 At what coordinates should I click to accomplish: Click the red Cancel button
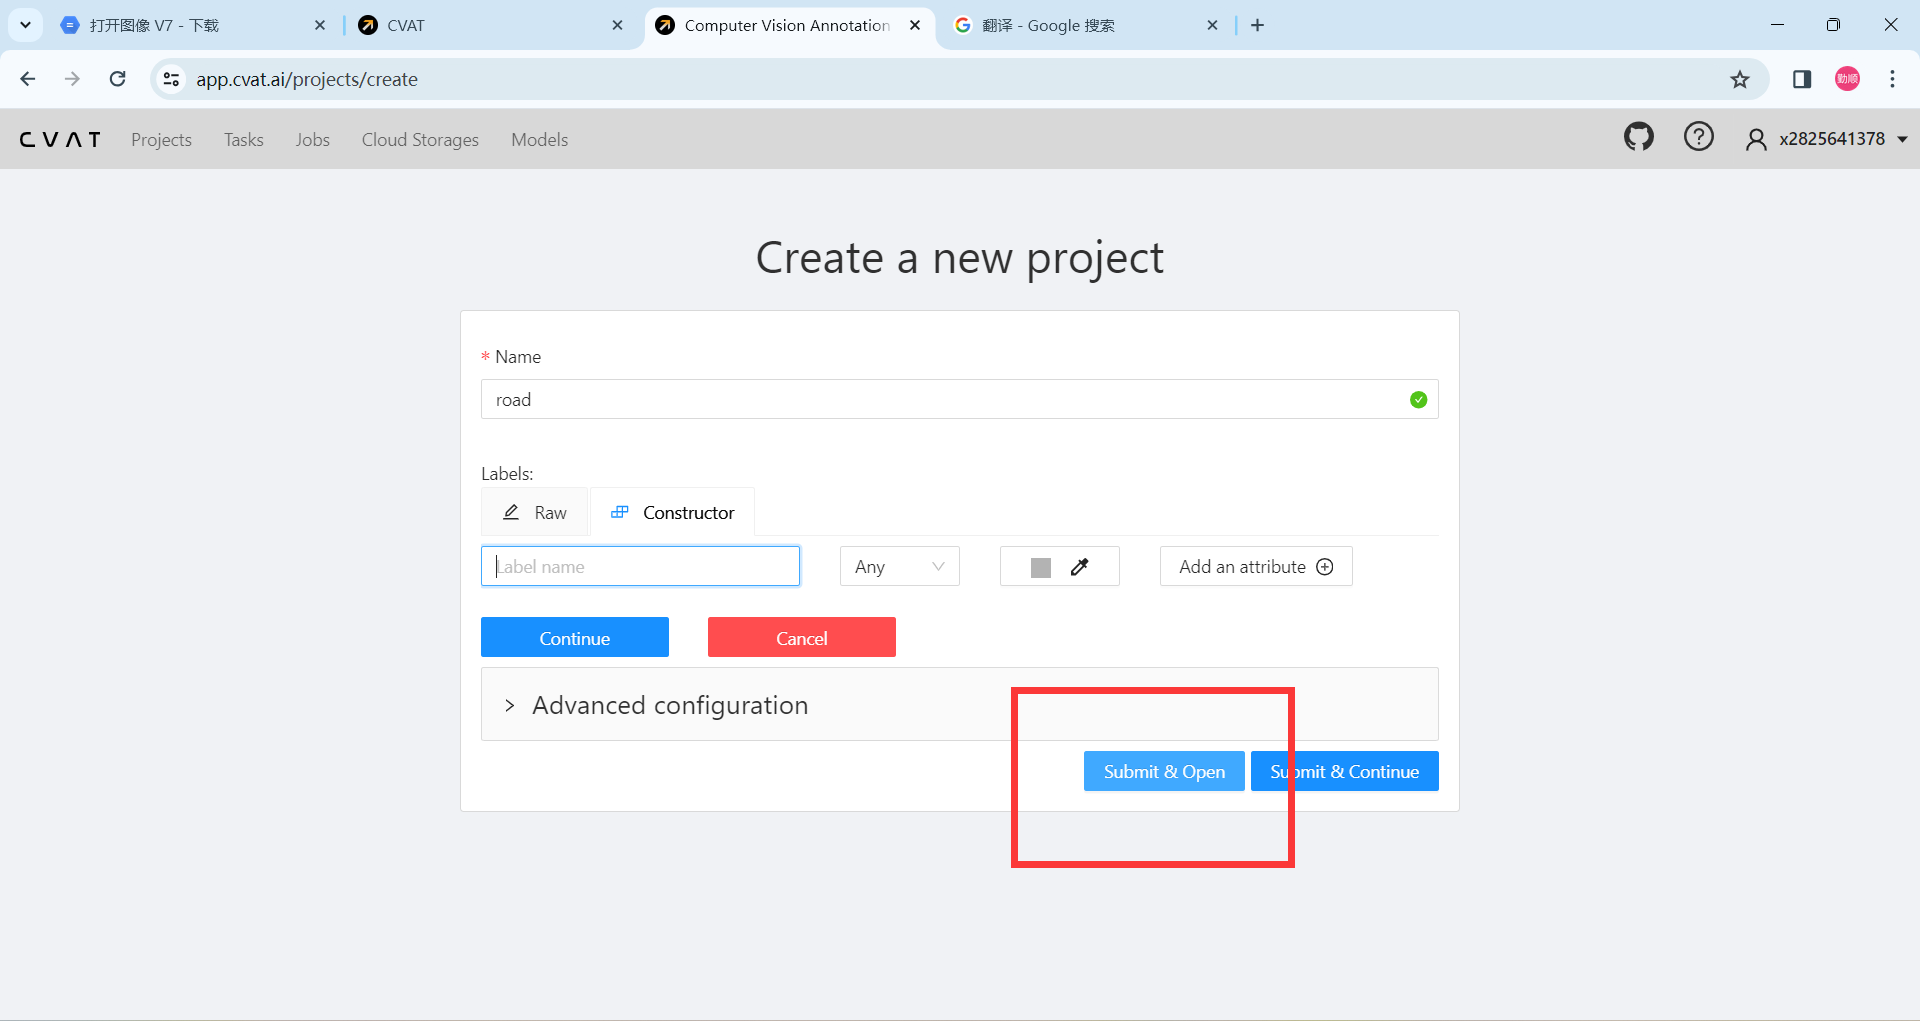[802, 638]
